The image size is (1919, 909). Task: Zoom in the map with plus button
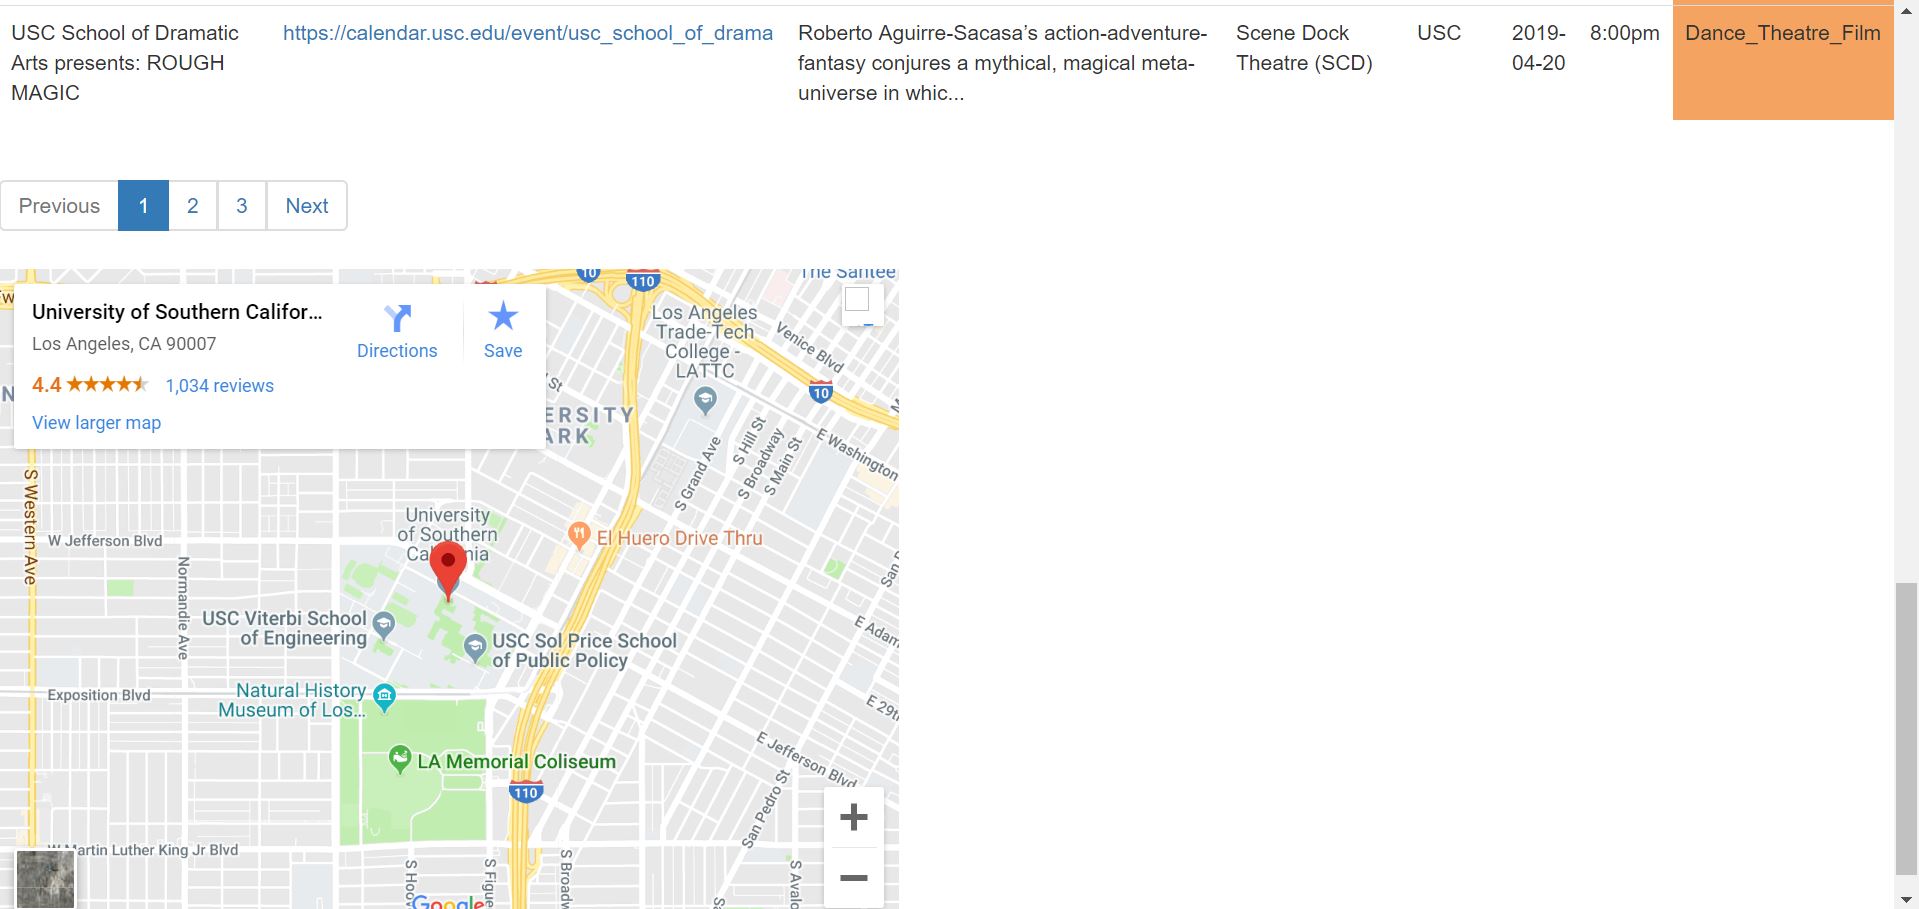click(854, 818)
